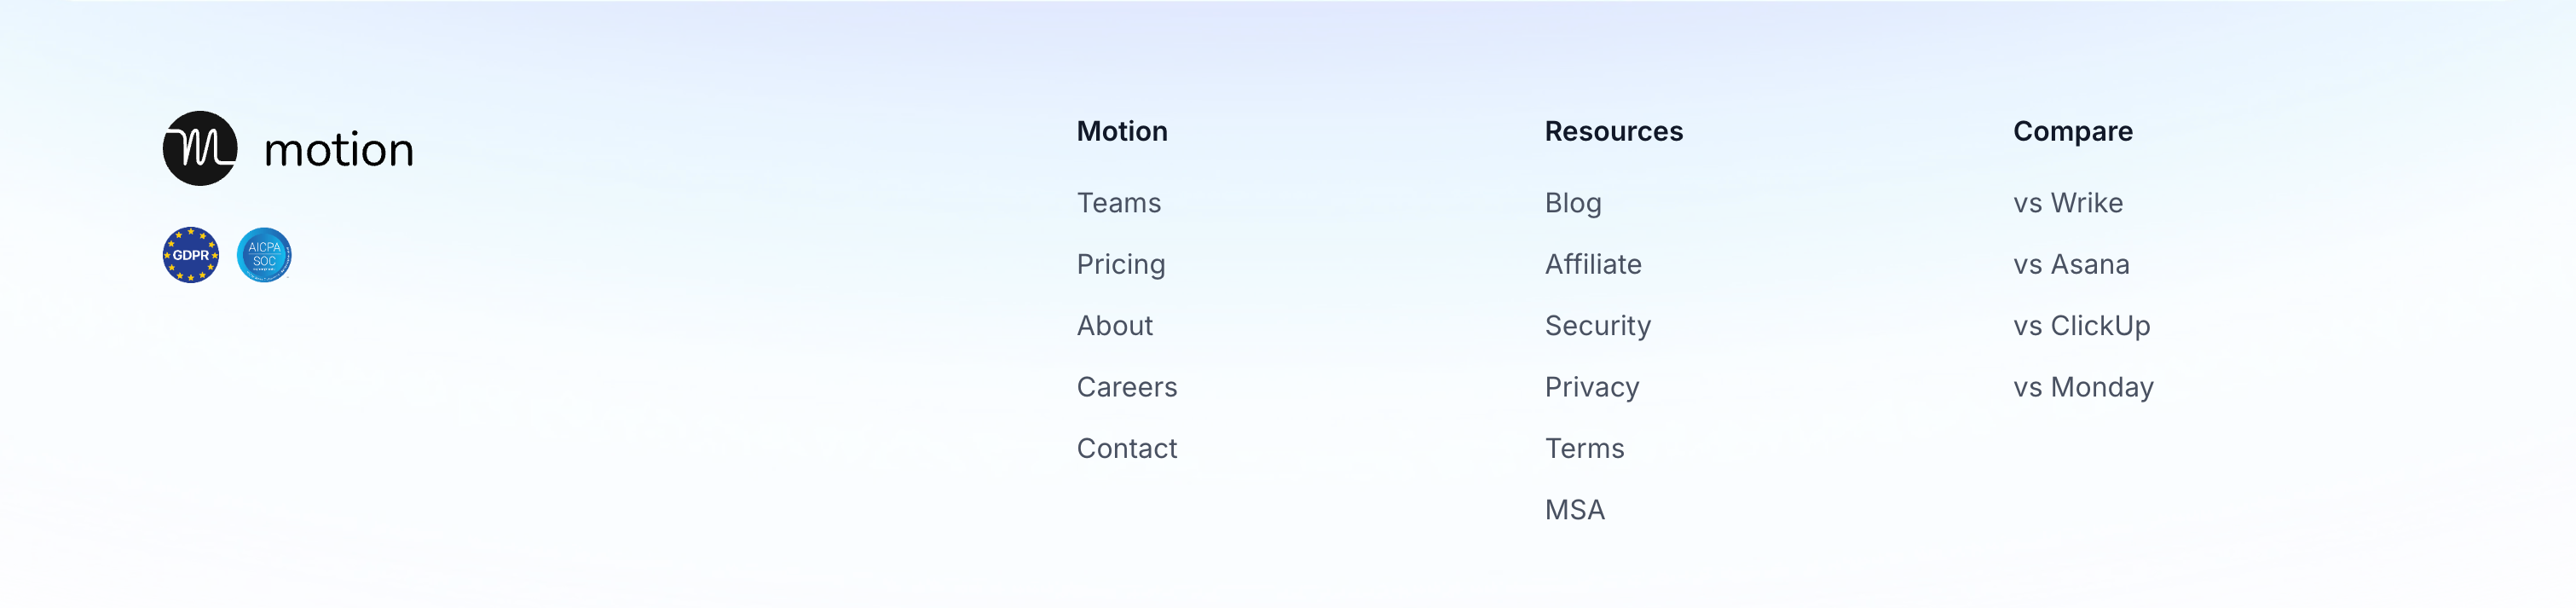2576x608 pixels.
Task: Click the Motion logo icon
Action: coord(200,148)
